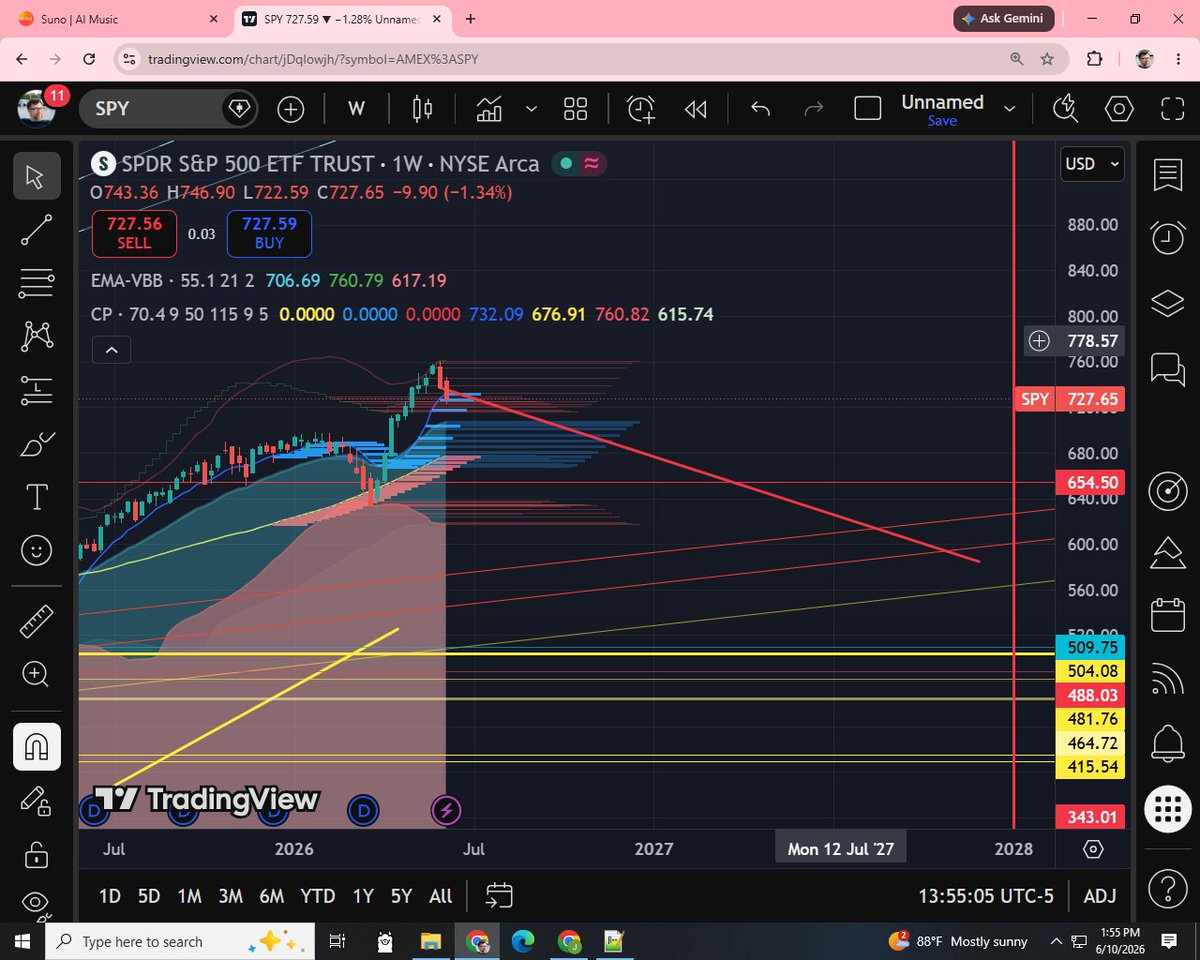Toggle lock all drawings
Viewport: 1200px width, 960px height.
tap(36, 855)
